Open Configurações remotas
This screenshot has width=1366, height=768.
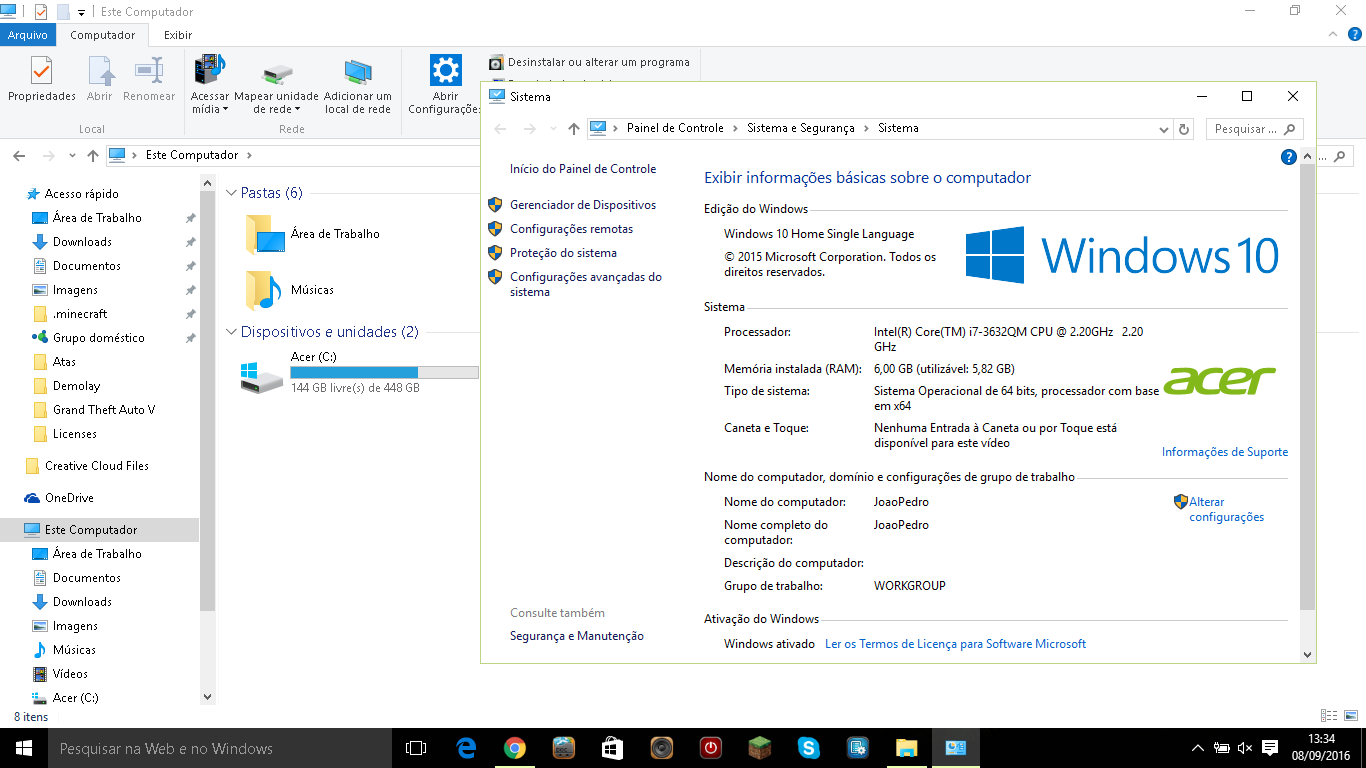[x=571, y=229]
